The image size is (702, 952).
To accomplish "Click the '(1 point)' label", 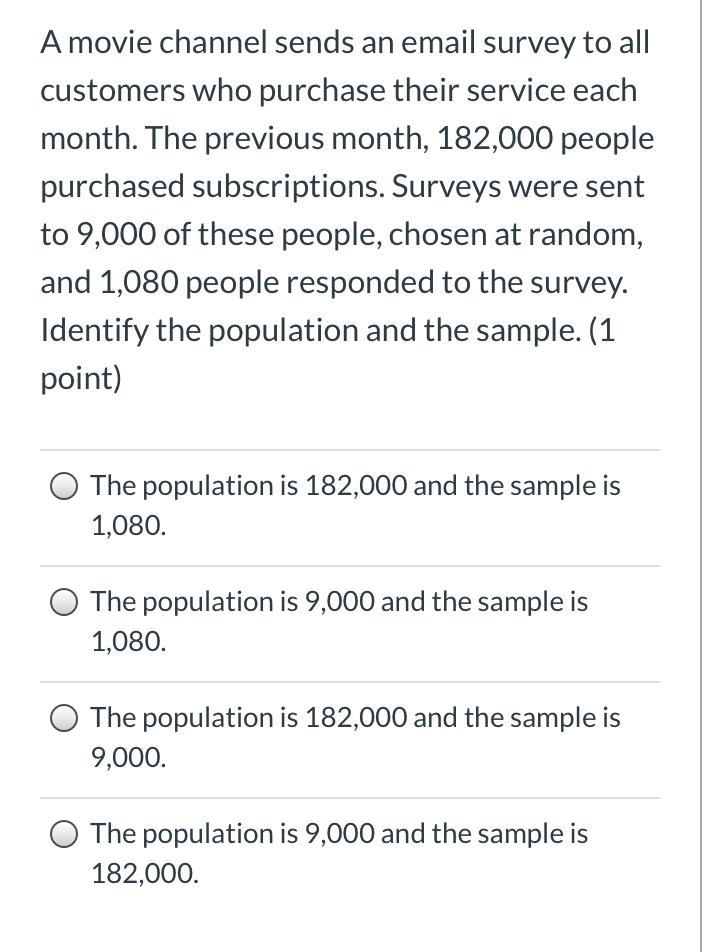I will pyautogui.click(x=80, y=379).
